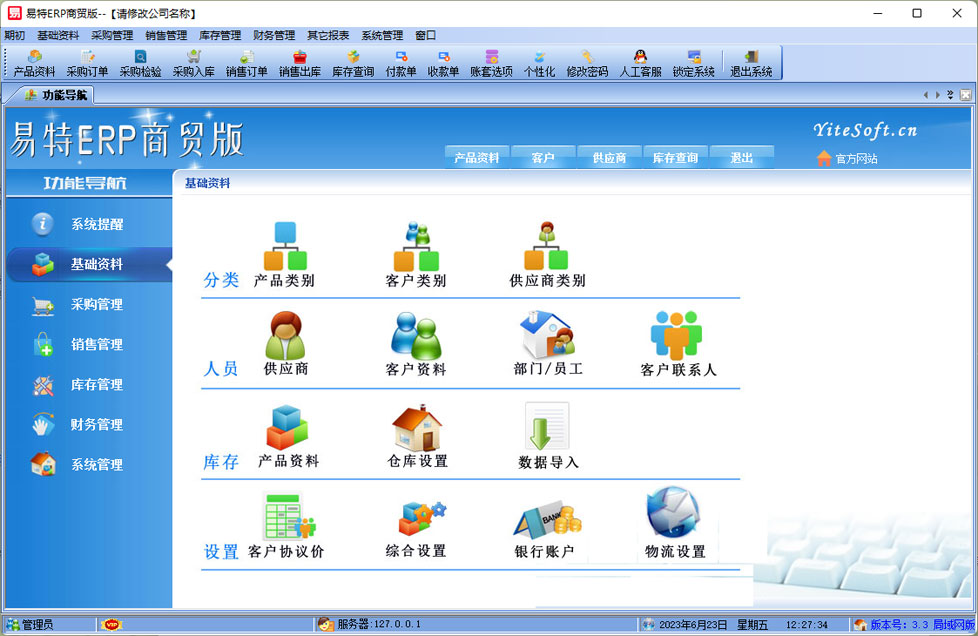Viewport: 978px width, 636px height.
Task: Open 产品类别 category icon
Action: click(x=284, y=248)
